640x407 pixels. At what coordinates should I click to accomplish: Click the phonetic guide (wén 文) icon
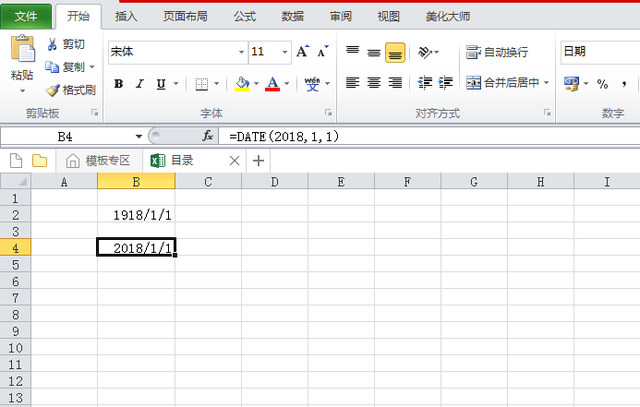[x=312, y=84]
